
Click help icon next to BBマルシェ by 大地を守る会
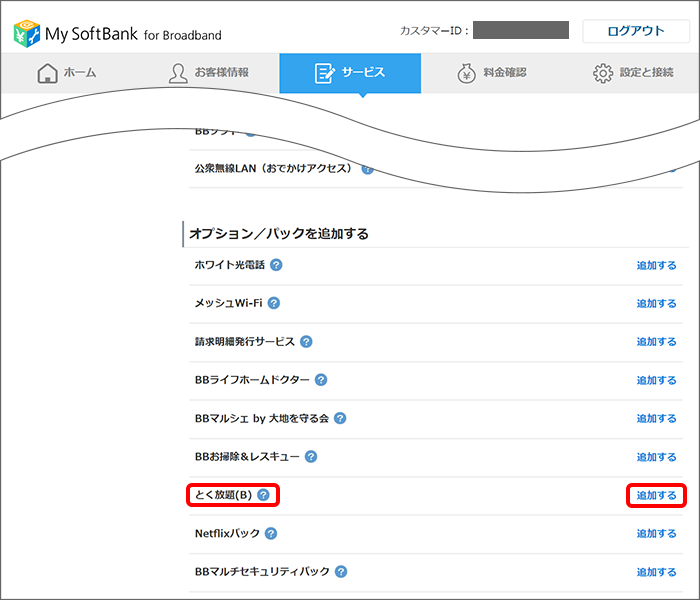[340, 418]
